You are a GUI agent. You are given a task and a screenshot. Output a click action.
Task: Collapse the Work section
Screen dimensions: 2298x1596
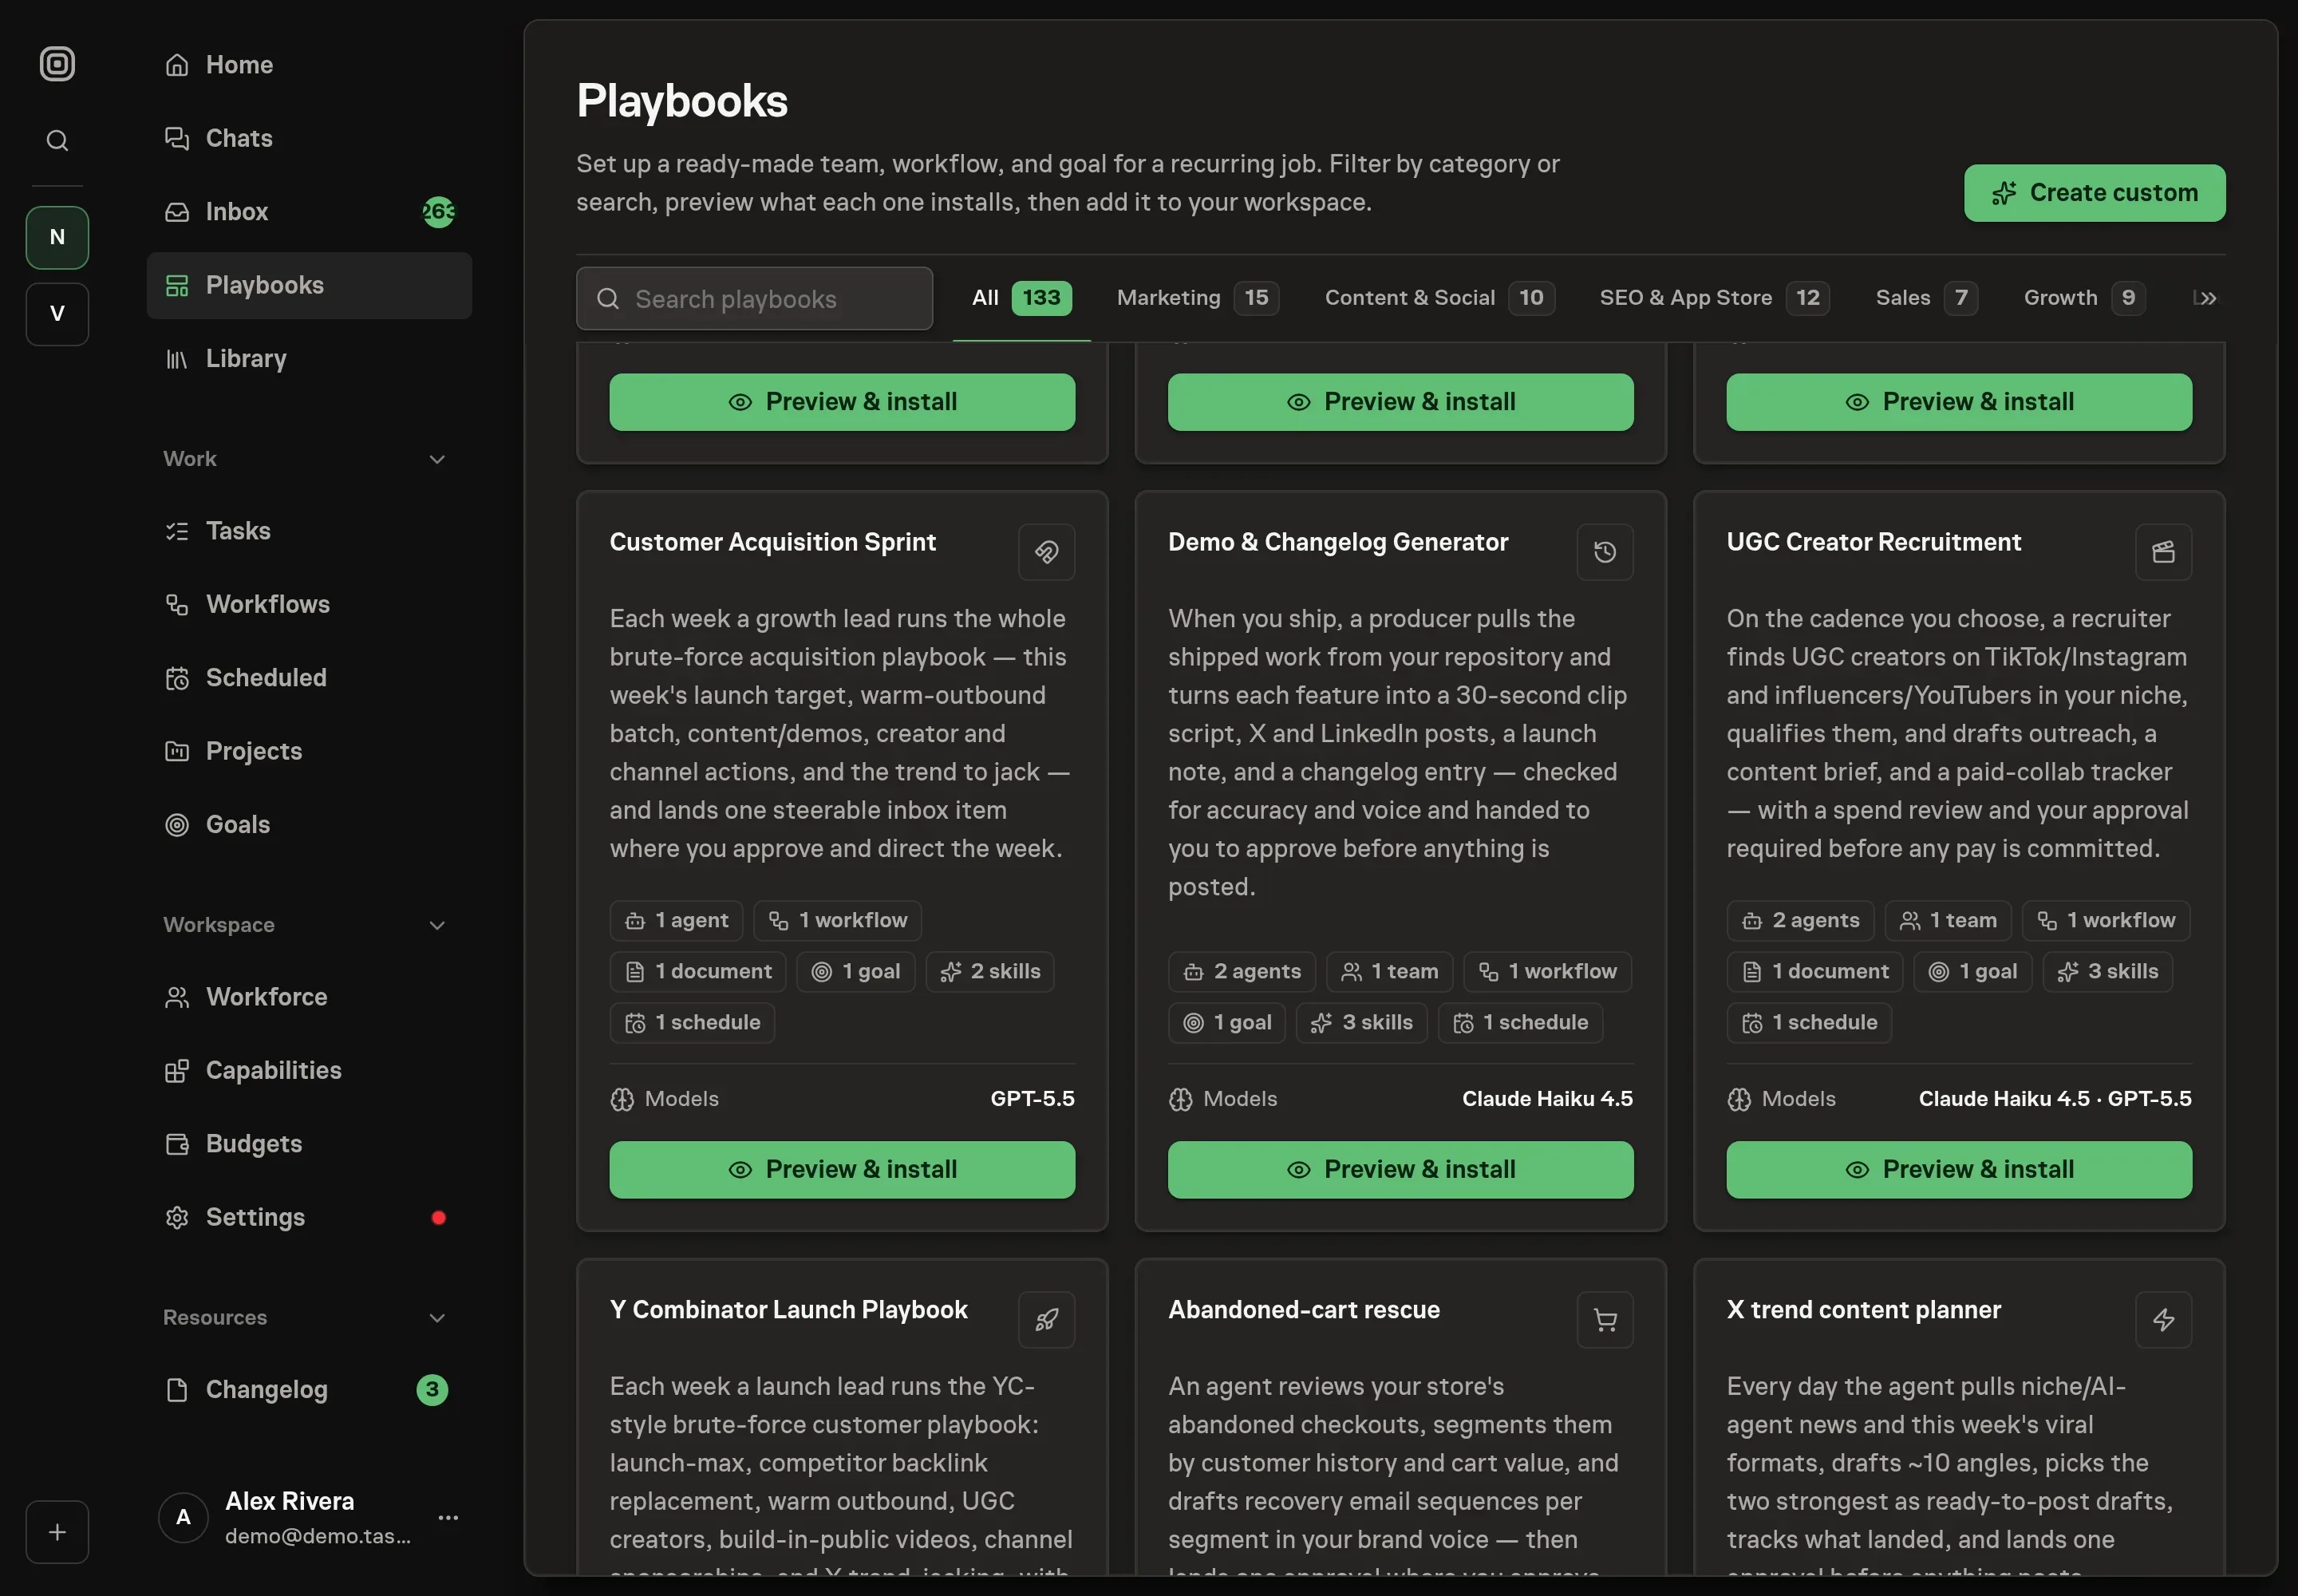[437, 459]
